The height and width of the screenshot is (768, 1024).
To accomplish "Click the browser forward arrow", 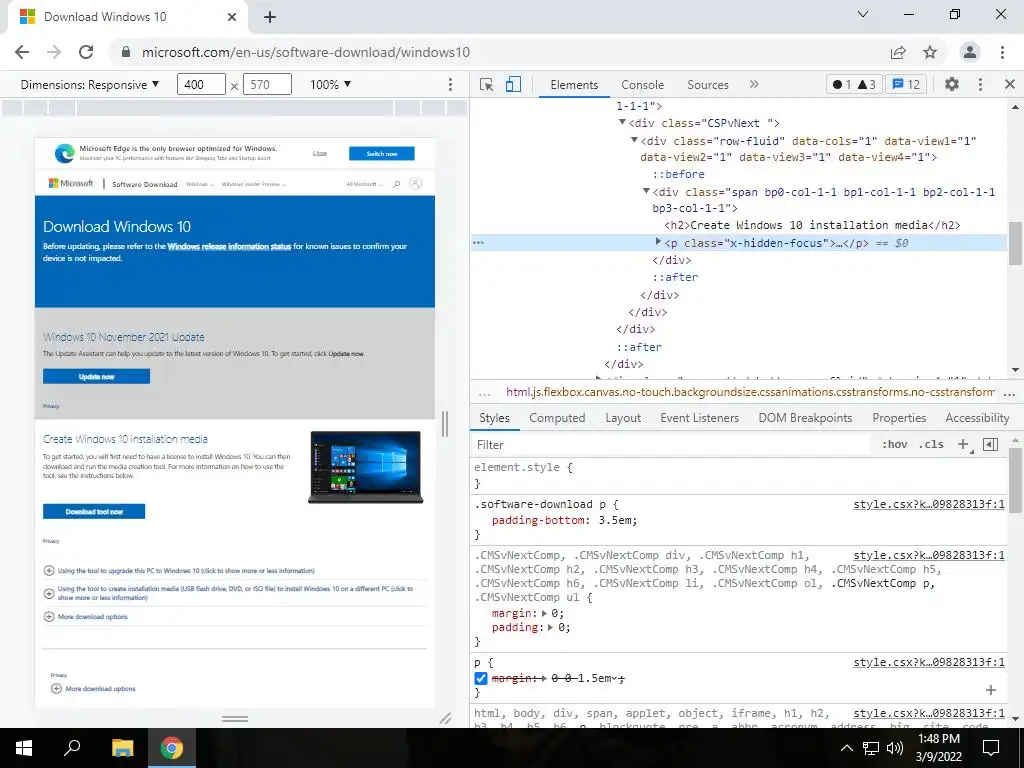I will click(54, 52).
